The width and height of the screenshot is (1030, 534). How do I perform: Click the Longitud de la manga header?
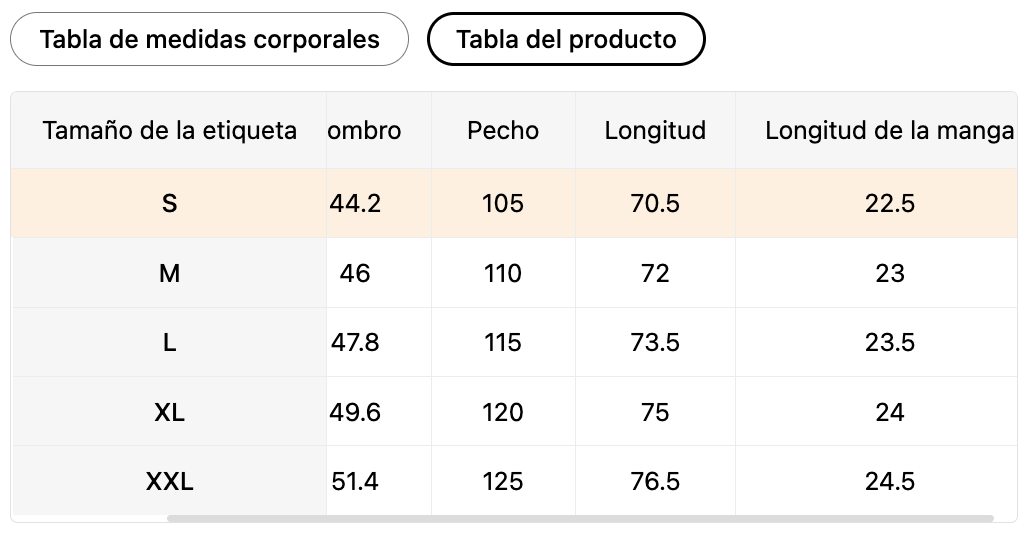(x=889, y=130)
